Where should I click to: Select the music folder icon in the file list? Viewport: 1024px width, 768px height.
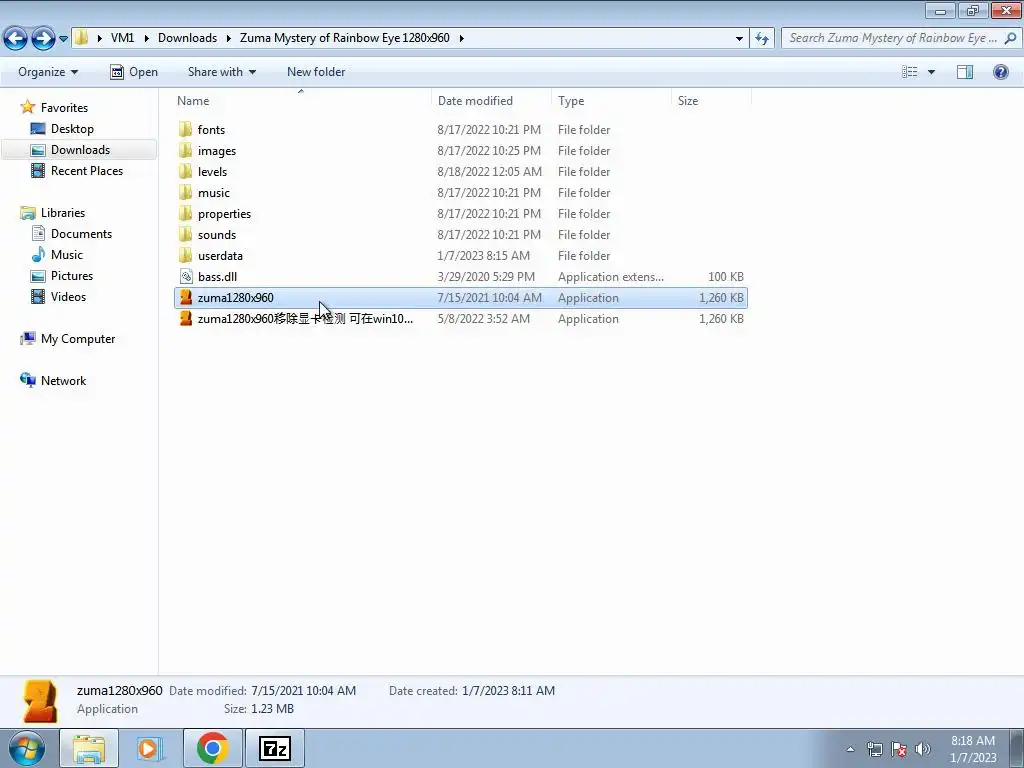tap(185, 192)
